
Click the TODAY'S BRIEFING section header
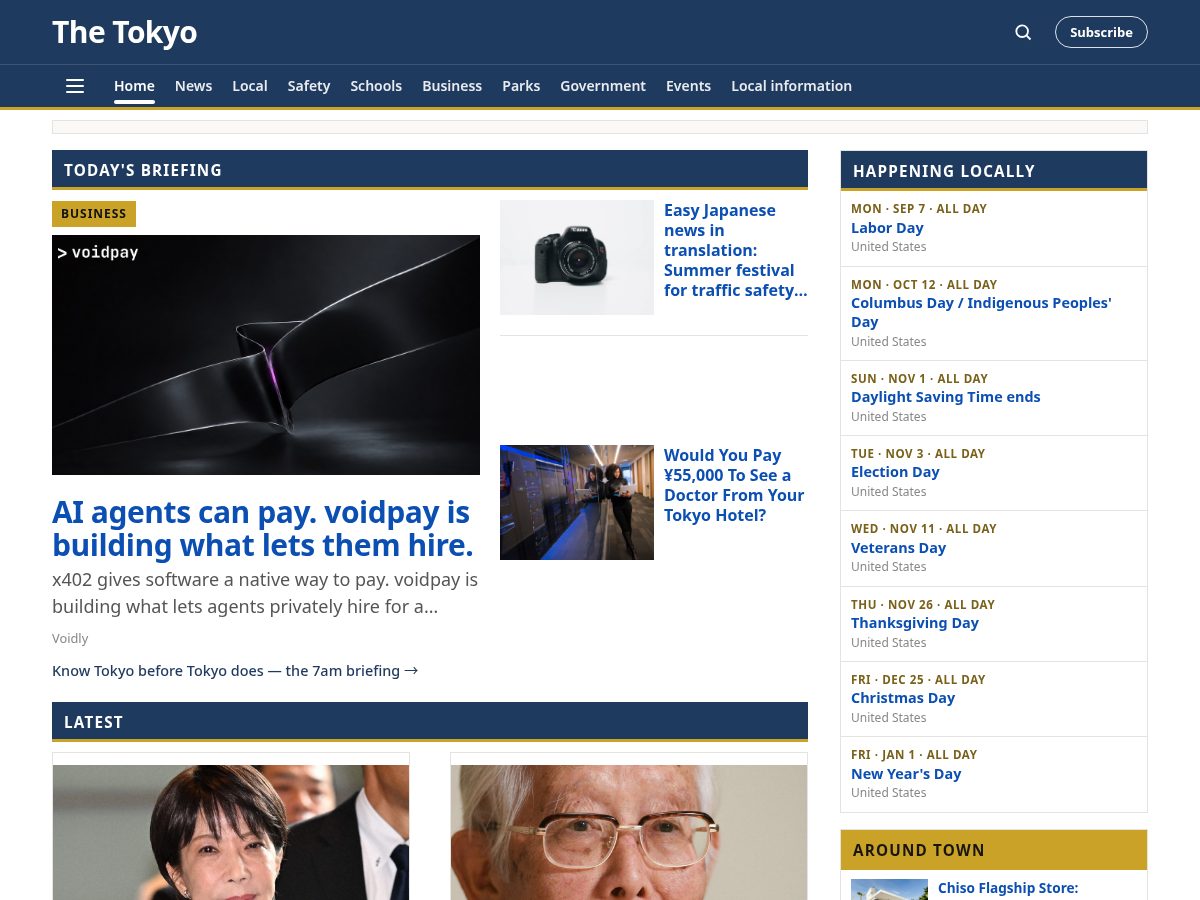(x=430, y=170)
